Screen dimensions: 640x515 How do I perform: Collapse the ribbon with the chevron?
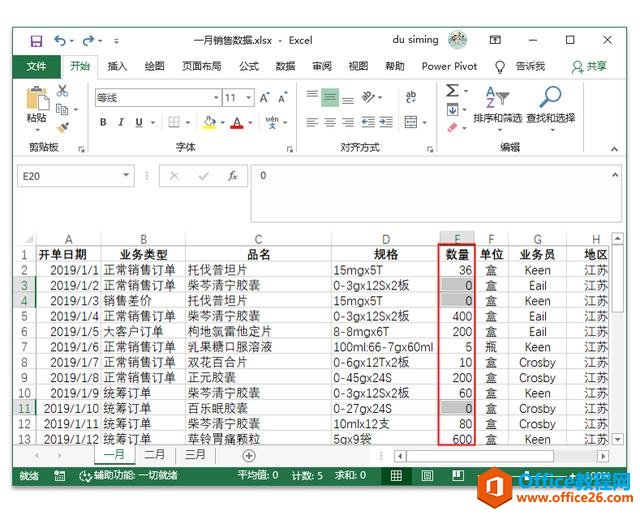pyautogui.click(x=614, y=149)
